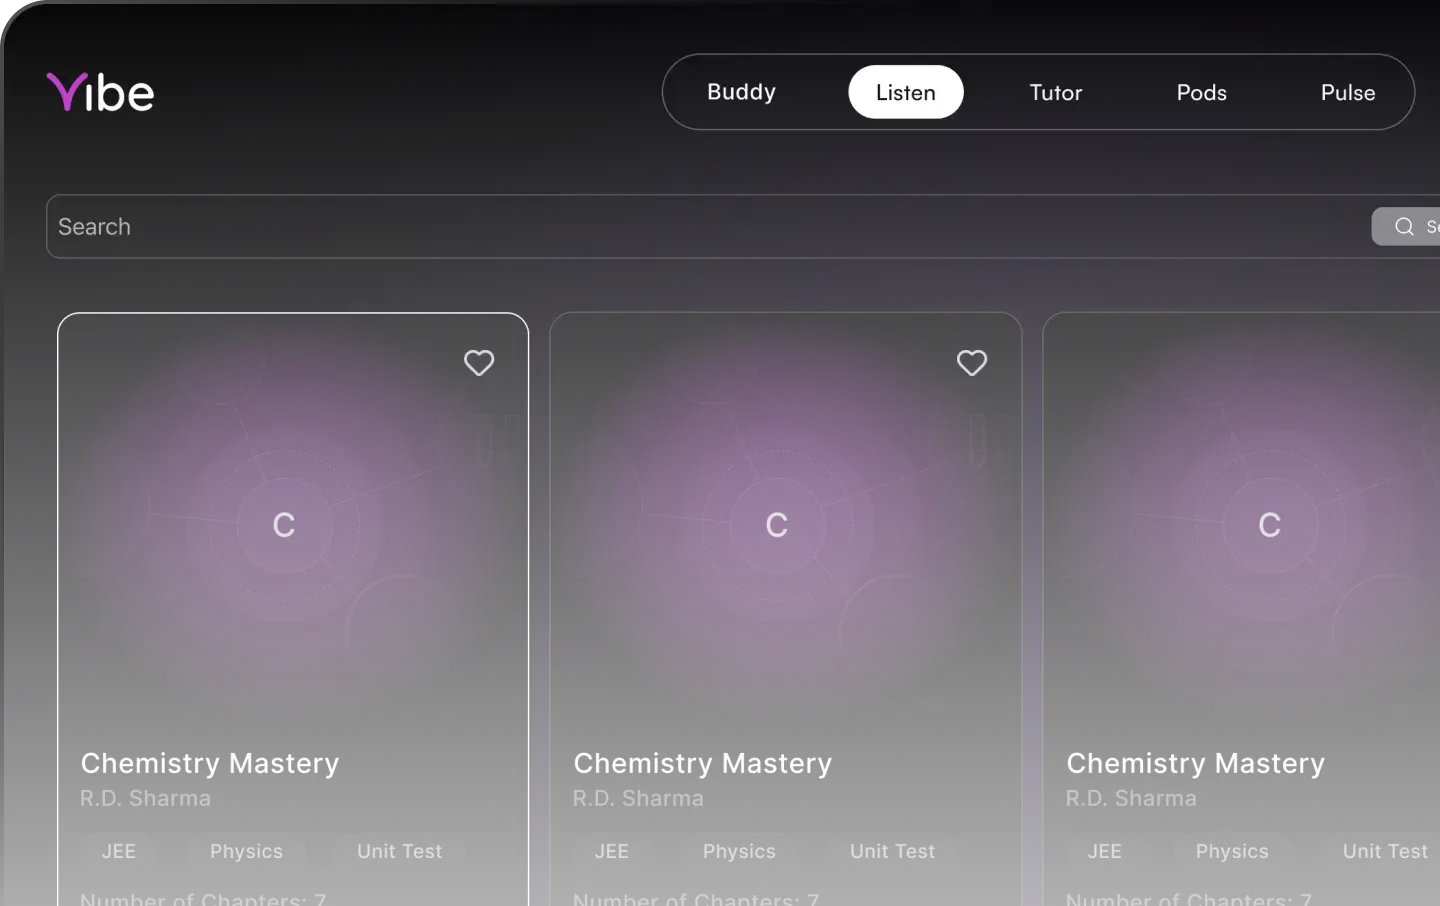Select the Listen tab
The height and width of the screenshot is (906, 1440).
tap(905, 92)
